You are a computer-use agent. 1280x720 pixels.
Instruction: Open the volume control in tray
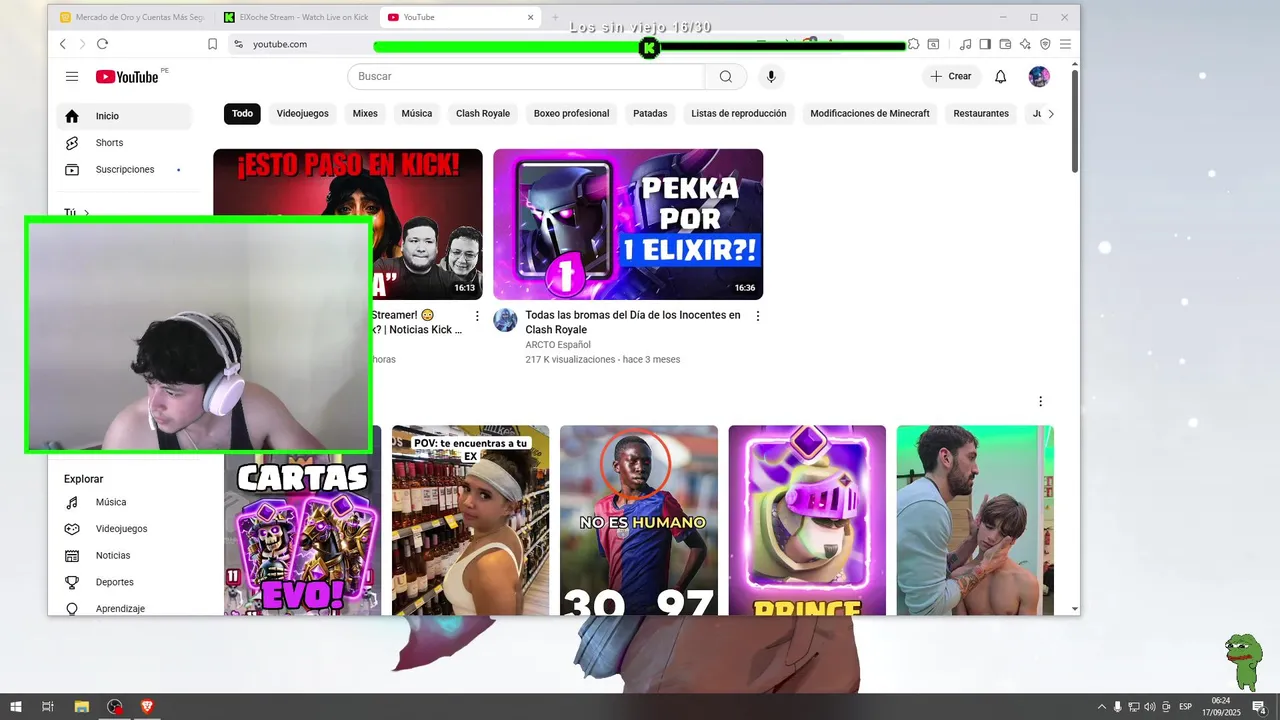[x=1149, y=707]
